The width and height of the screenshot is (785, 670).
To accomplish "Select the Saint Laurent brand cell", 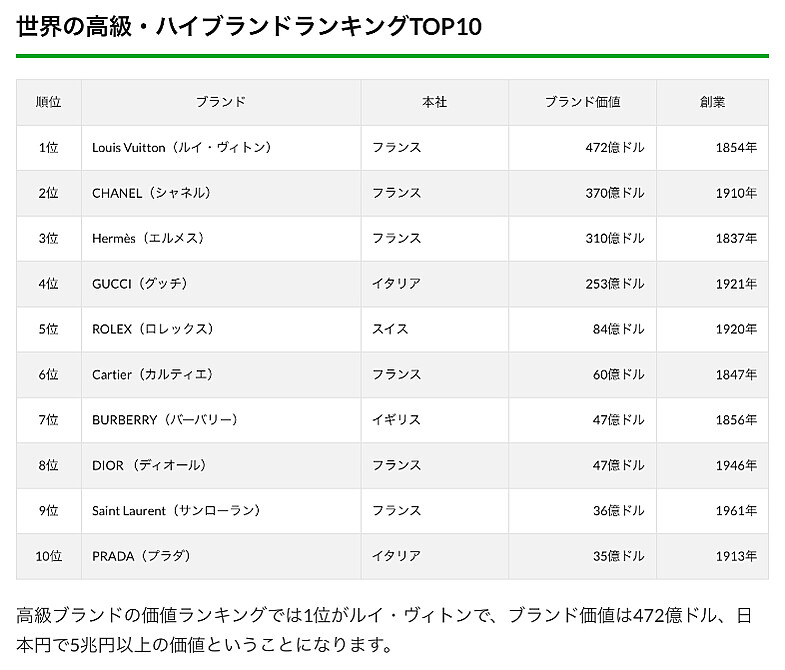I will (x=221, y=511).
